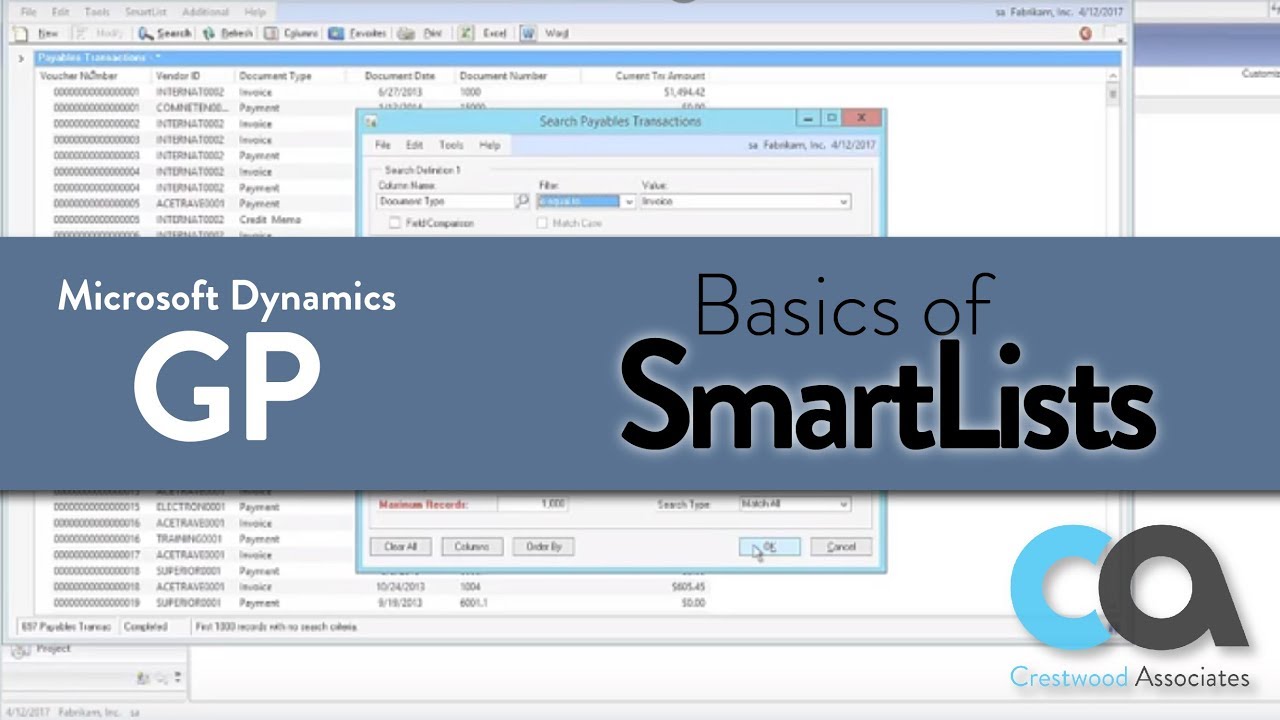
Task: Open the Search Type dropdown showing Match All
Action: (843, 504)
